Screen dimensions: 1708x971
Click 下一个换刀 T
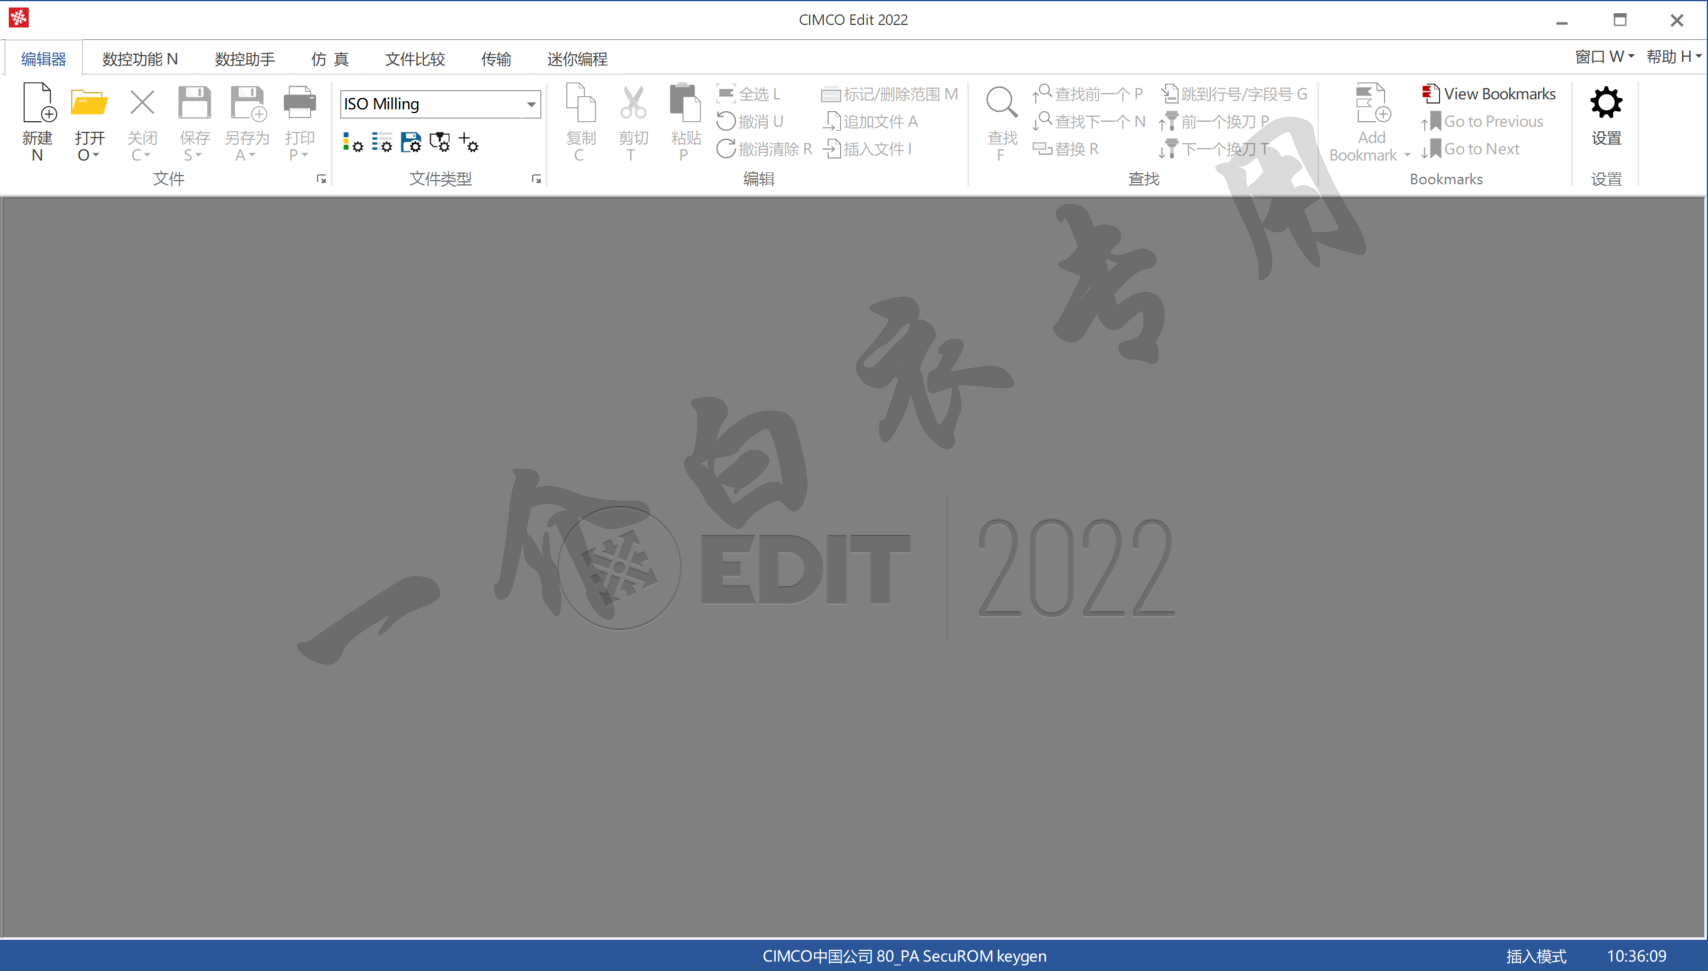click(1214, 149)
